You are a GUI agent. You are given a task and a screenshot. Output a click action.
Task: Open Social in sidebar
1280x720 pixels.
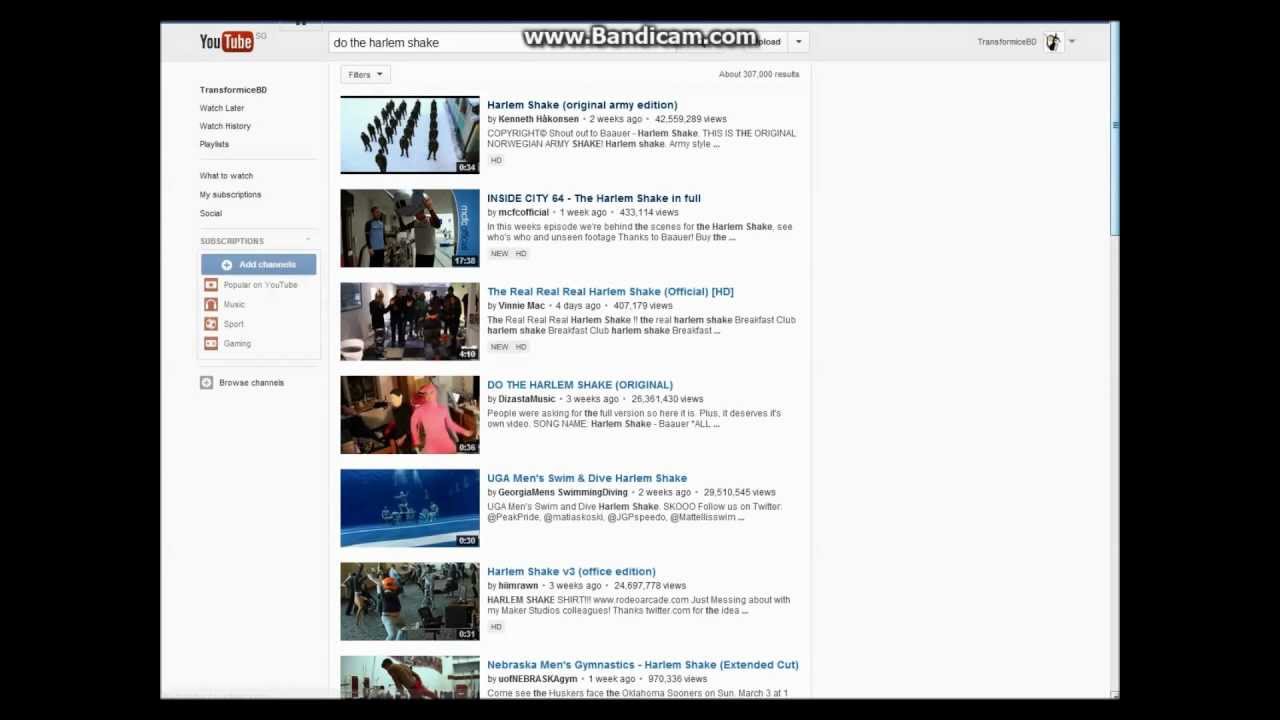210,213
